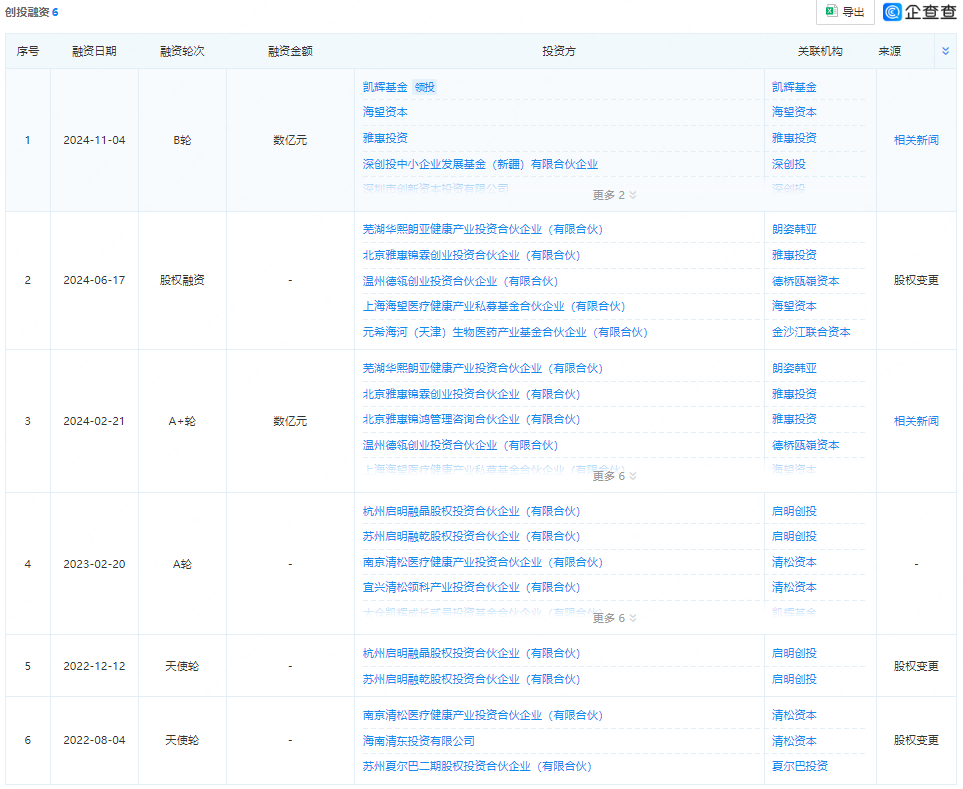Open 北京雅惠锦霖创业投资合伙企业 in row 2
The width and height of the screenshot is (963, 789).
click(472, 255)
